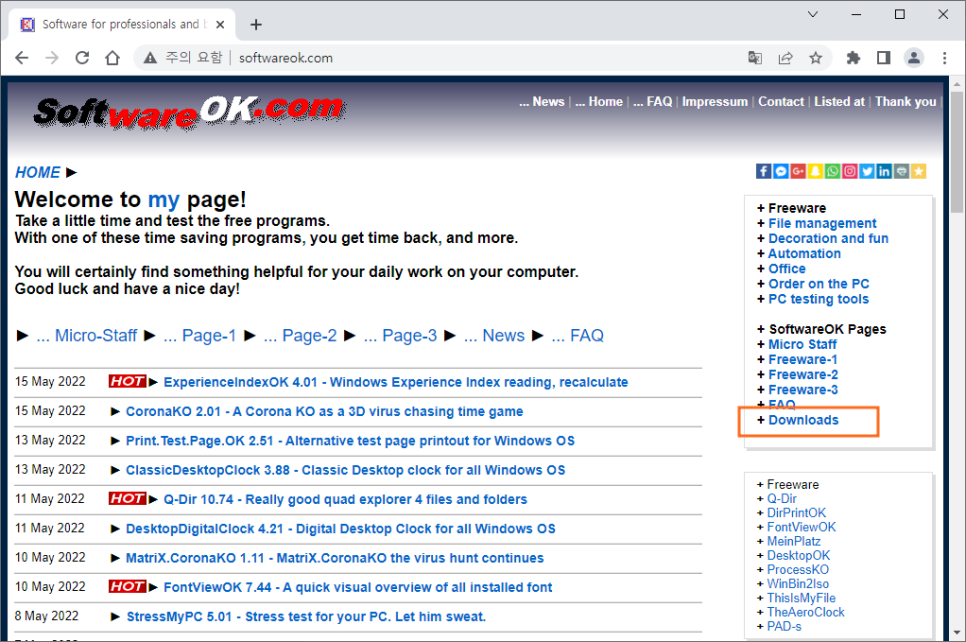Toggle the browser side panel icon

(883, 58)
